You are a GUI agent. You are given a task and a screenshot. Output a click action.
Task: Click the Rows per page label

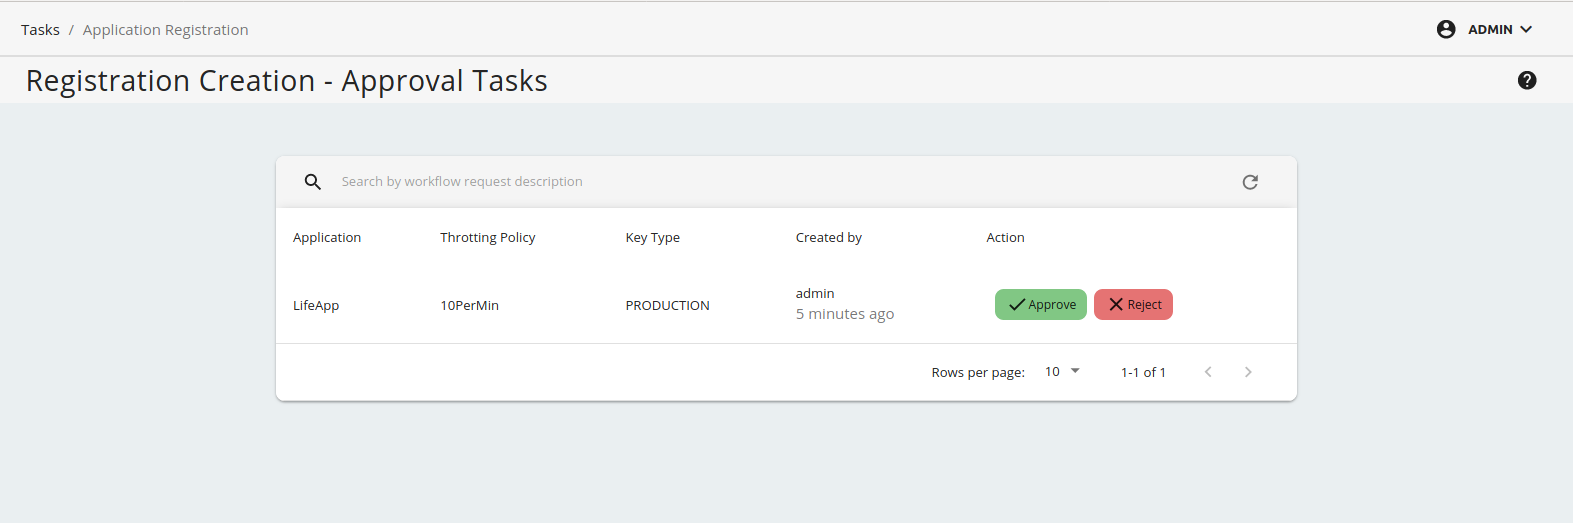pos(978,372)
